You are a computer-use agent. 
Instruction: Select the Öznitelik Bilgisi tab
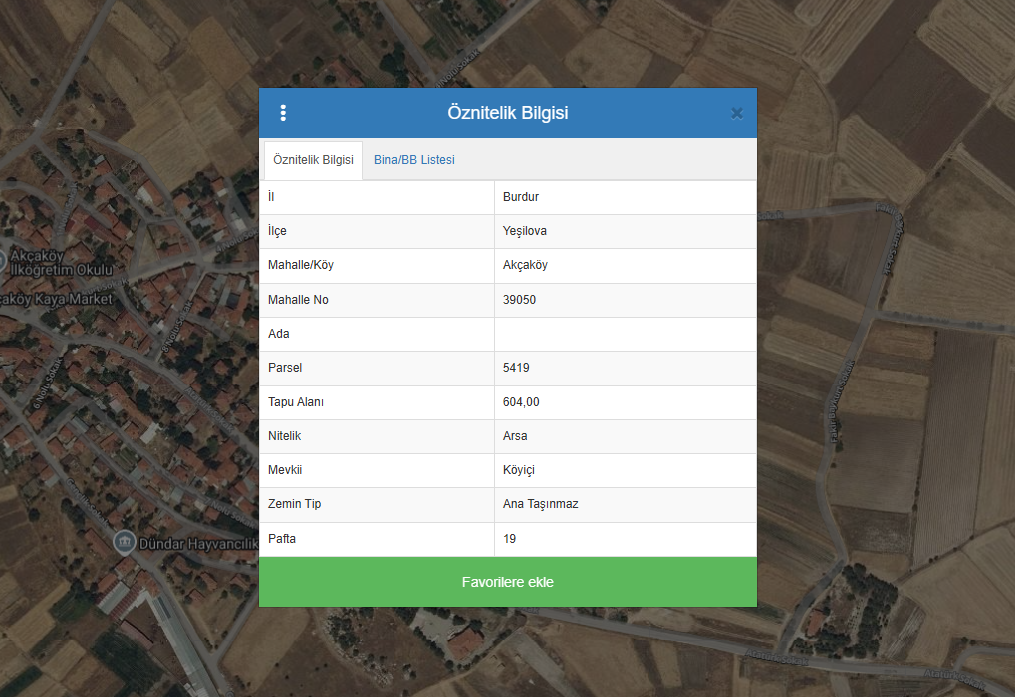(x=313, y=160)
